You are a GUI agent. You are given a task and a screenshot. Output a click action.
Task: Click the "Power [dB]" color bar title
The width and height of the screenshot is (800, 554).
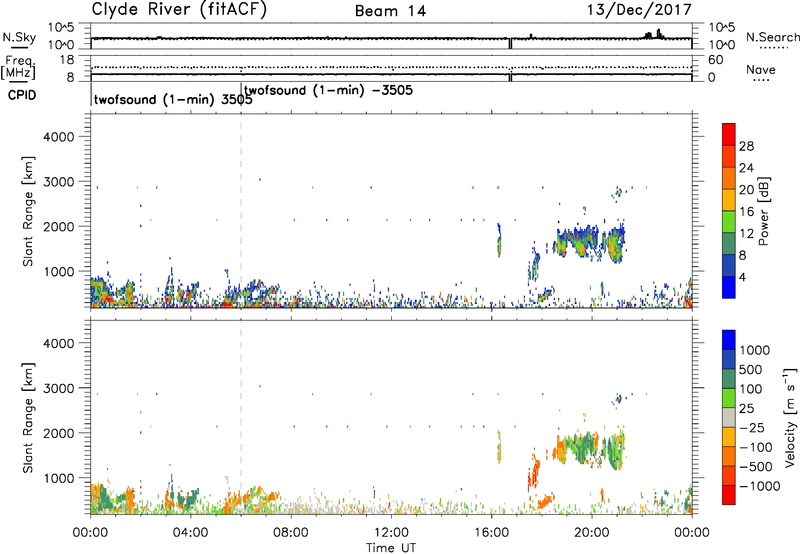tap(764, 211)
